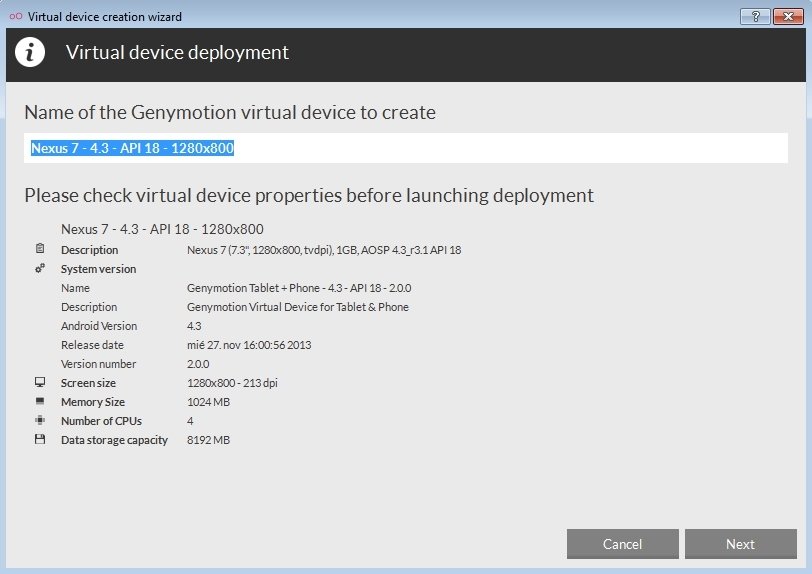This screenshot has height=574, width=812.
Task: Click the Next button
Action: [x=741, y=544]
